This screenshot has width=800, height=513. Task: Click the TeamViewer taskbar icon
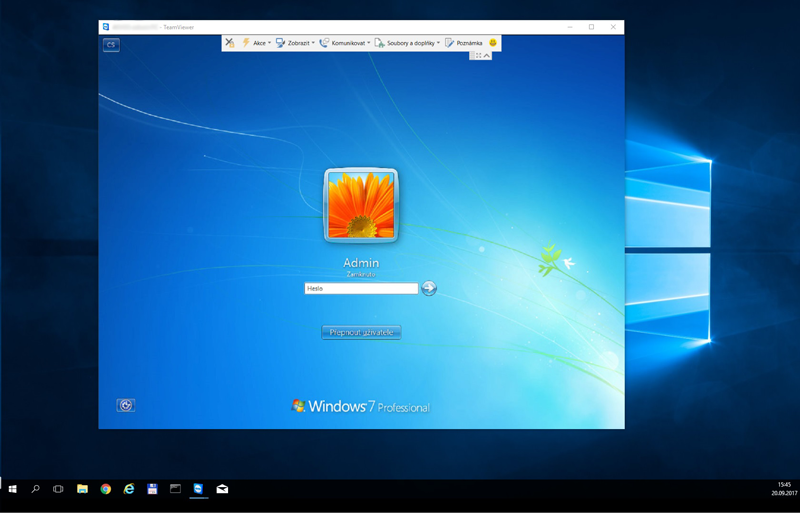click(x=198, y=489)
